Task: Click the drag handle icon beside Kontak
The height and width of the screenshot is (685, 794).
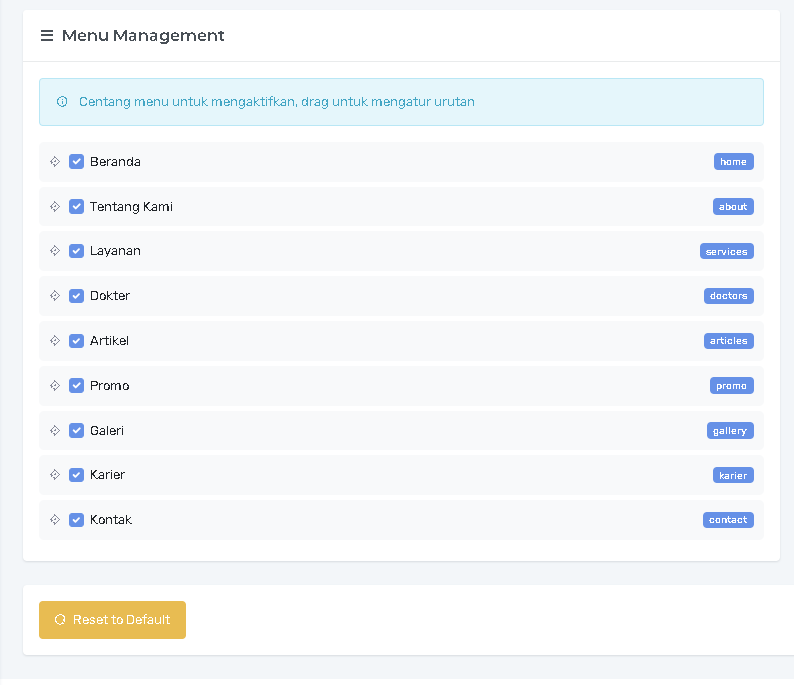Action: click(55, 520)
